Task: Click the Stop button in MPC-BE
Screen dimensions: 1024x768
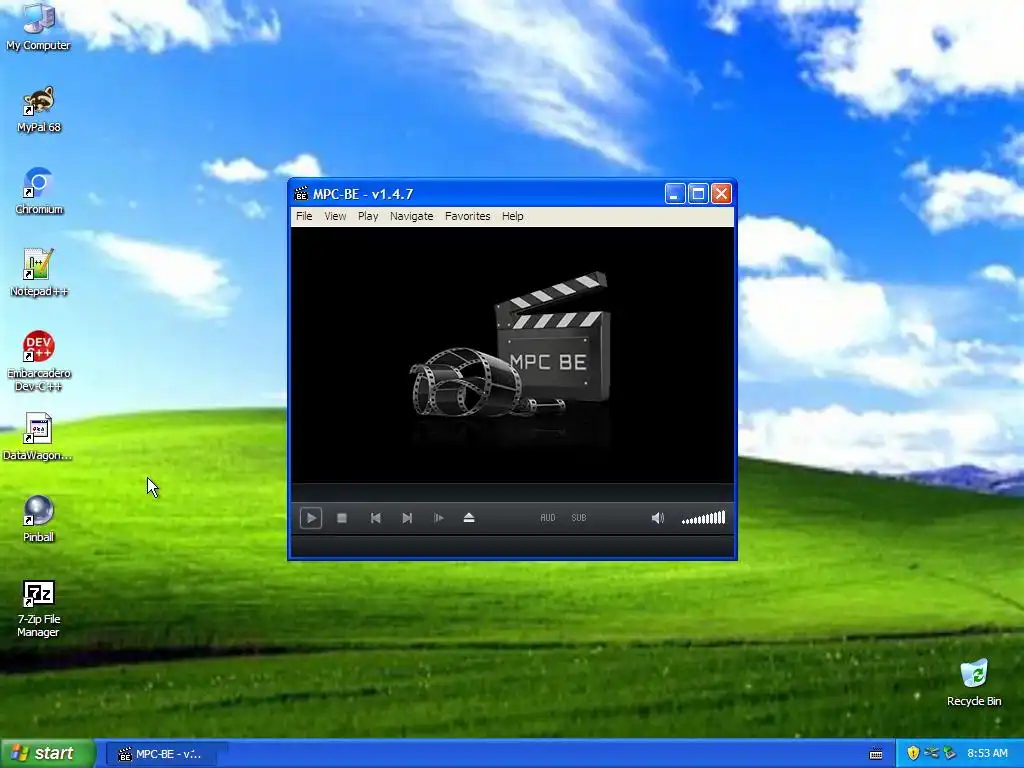Action: click(342, 518)
